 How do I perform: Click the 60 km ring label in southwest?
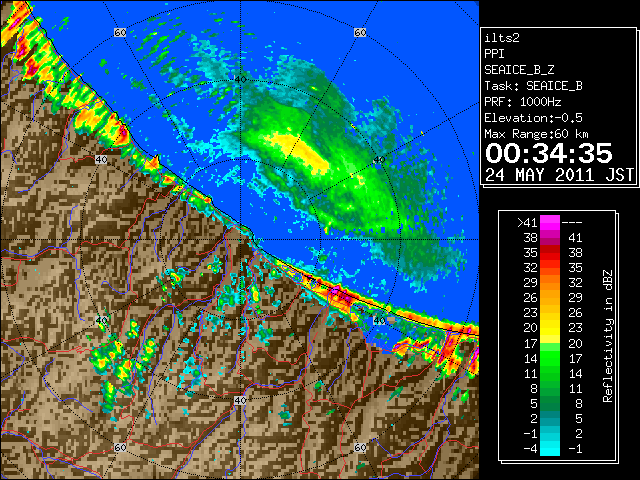point(120,447)
